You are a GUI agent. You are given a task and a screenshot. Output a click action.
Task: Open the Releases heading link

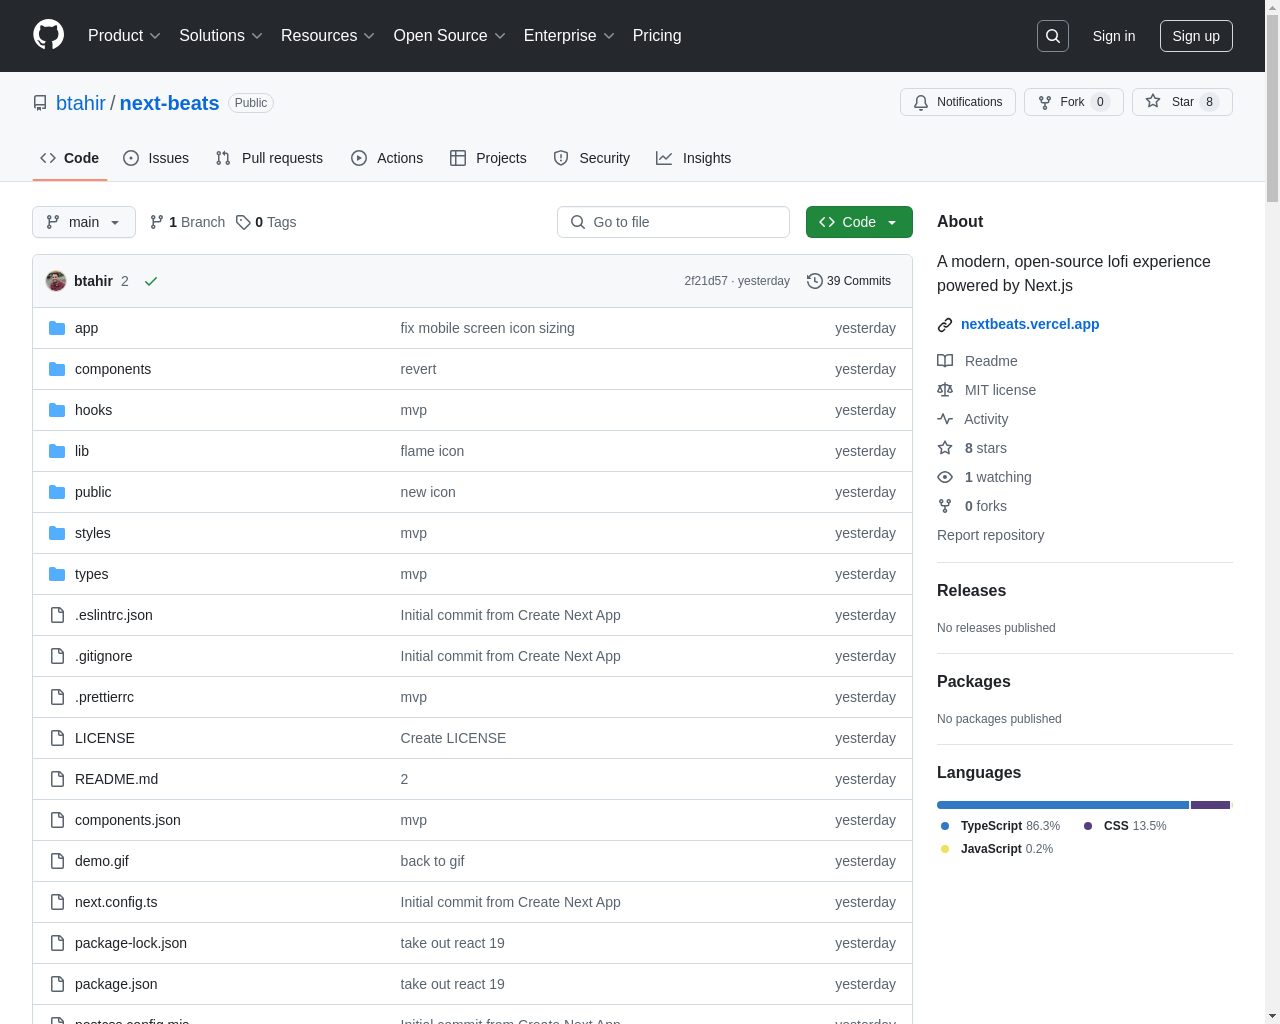click(x=971, y=591)
